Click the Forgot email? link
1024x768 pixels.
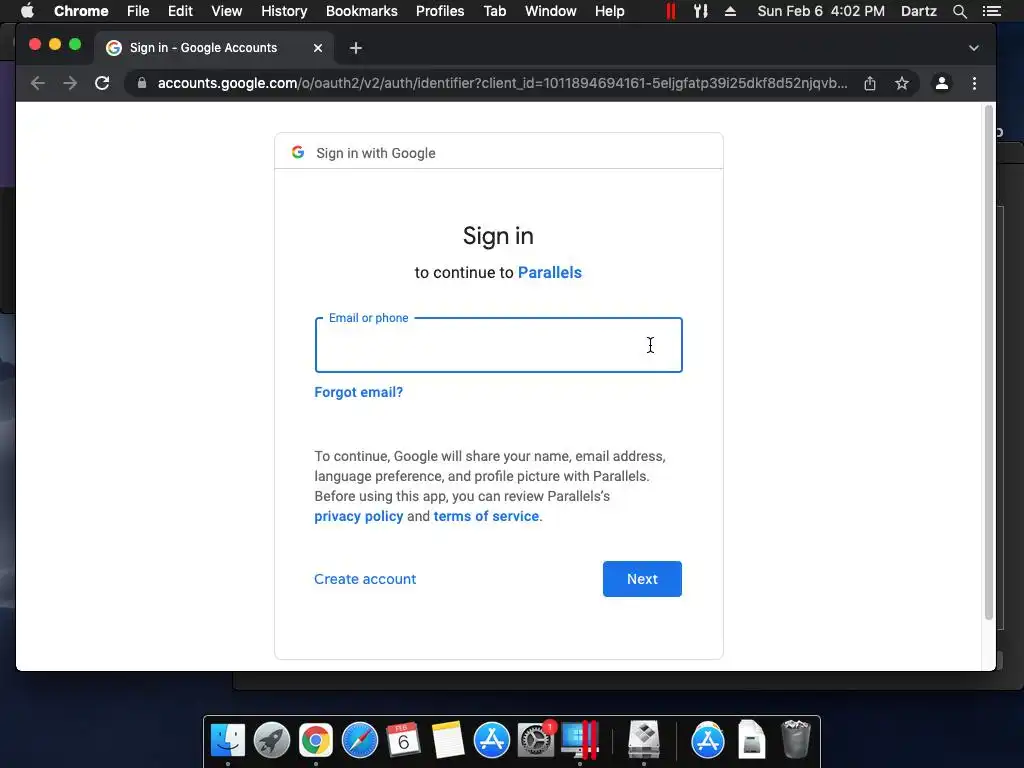(359, 392)
